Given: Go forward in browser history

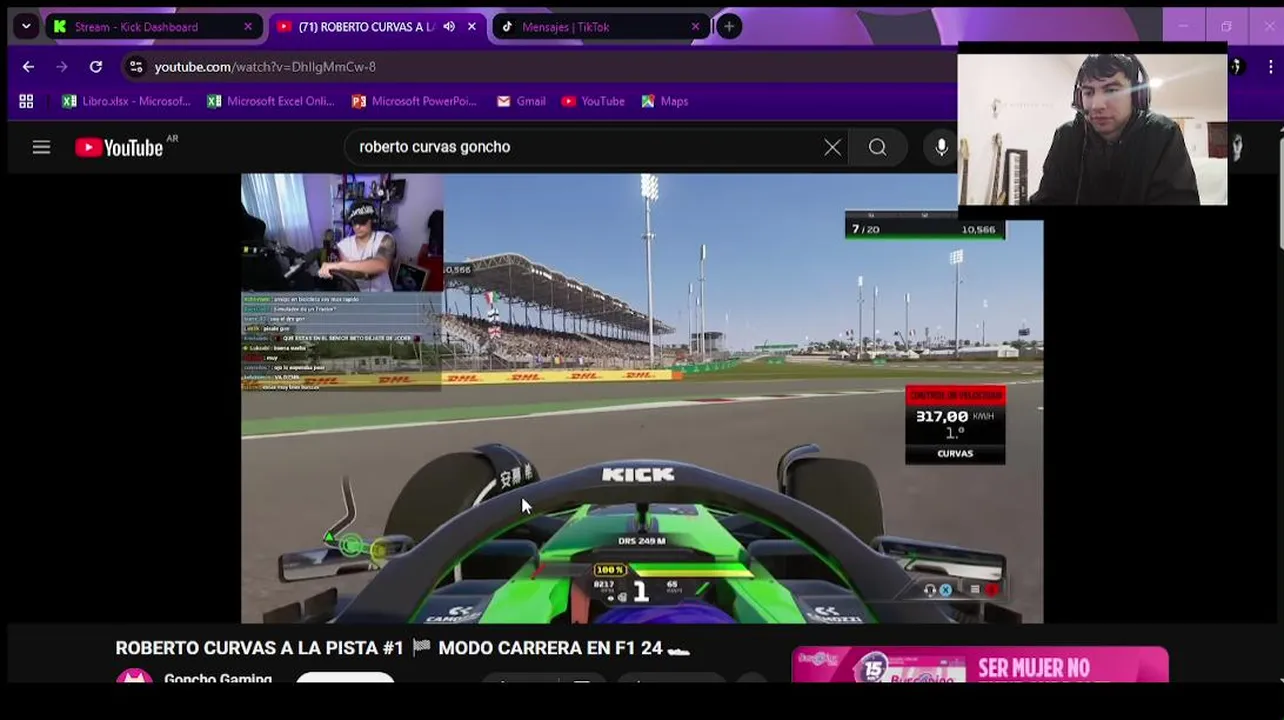Looking at the screenshot, I should (62, 67).
